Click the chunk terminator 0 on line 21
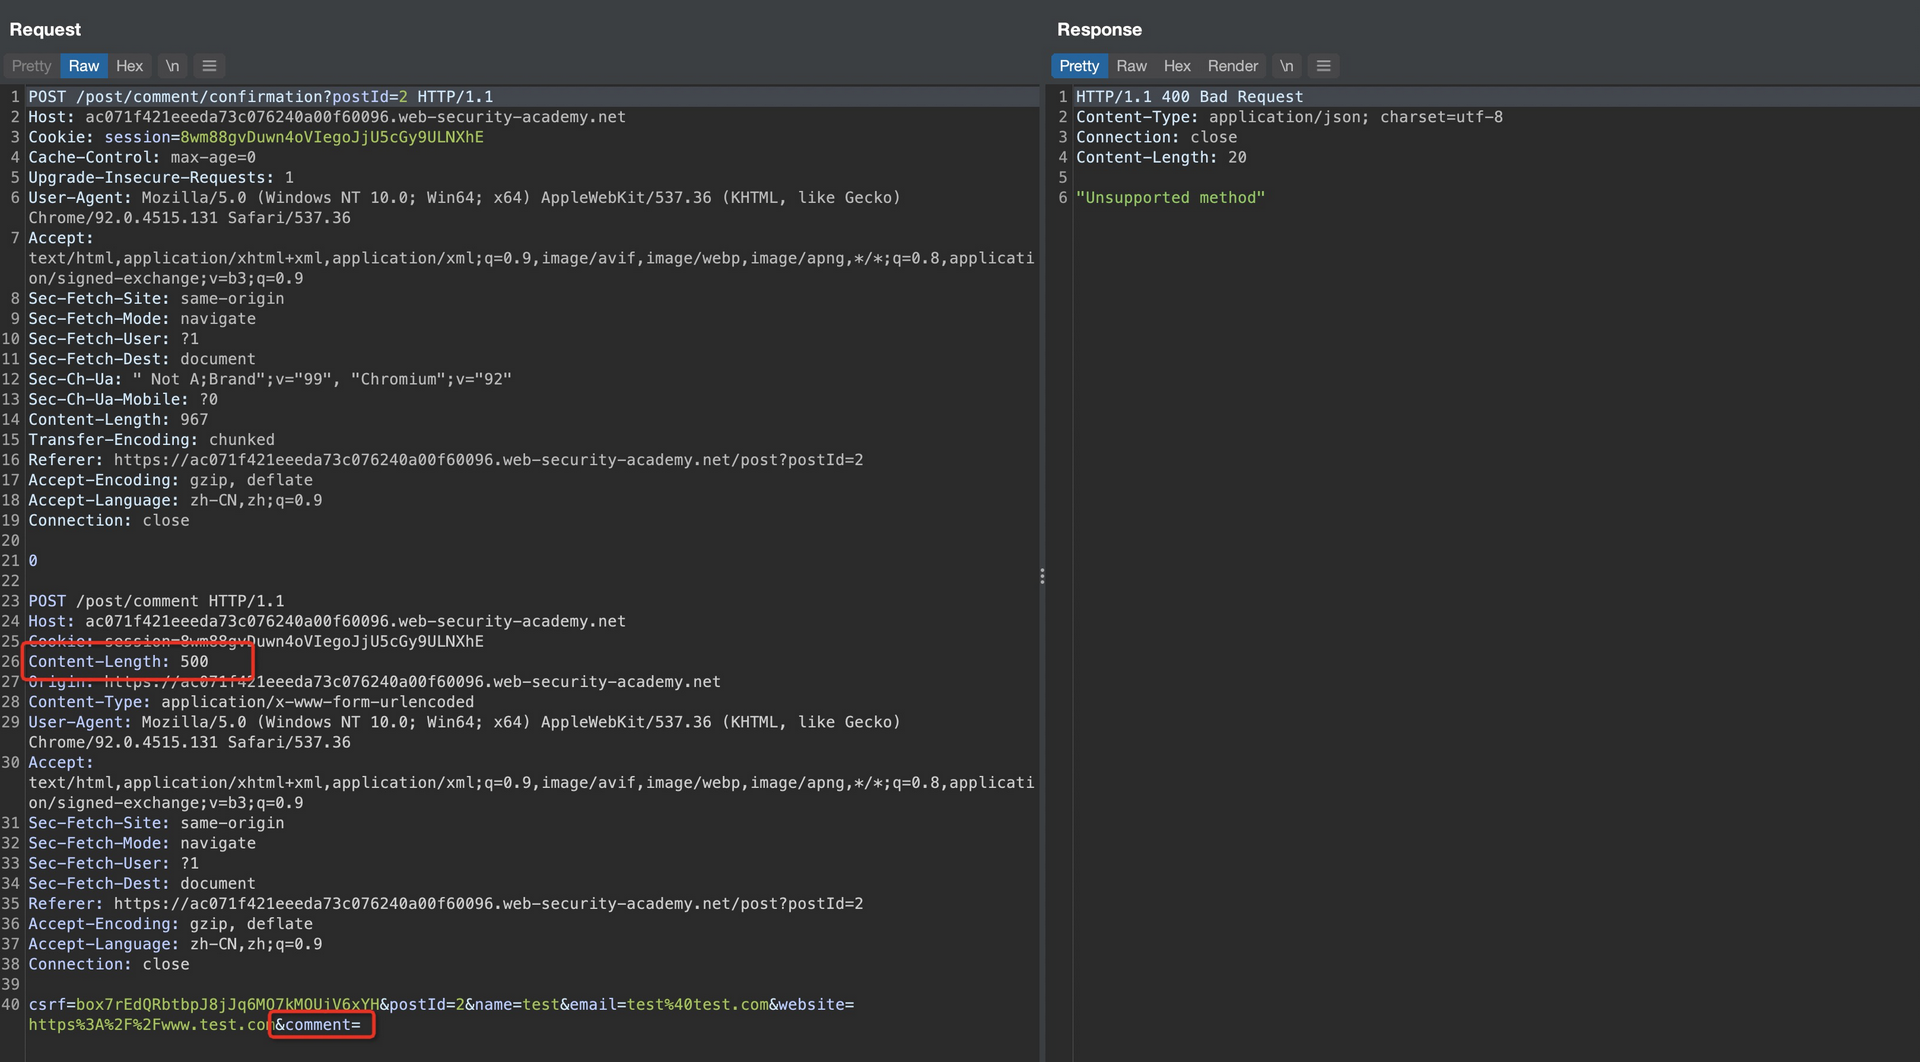 pyautogui.click(x=33, y=561)
